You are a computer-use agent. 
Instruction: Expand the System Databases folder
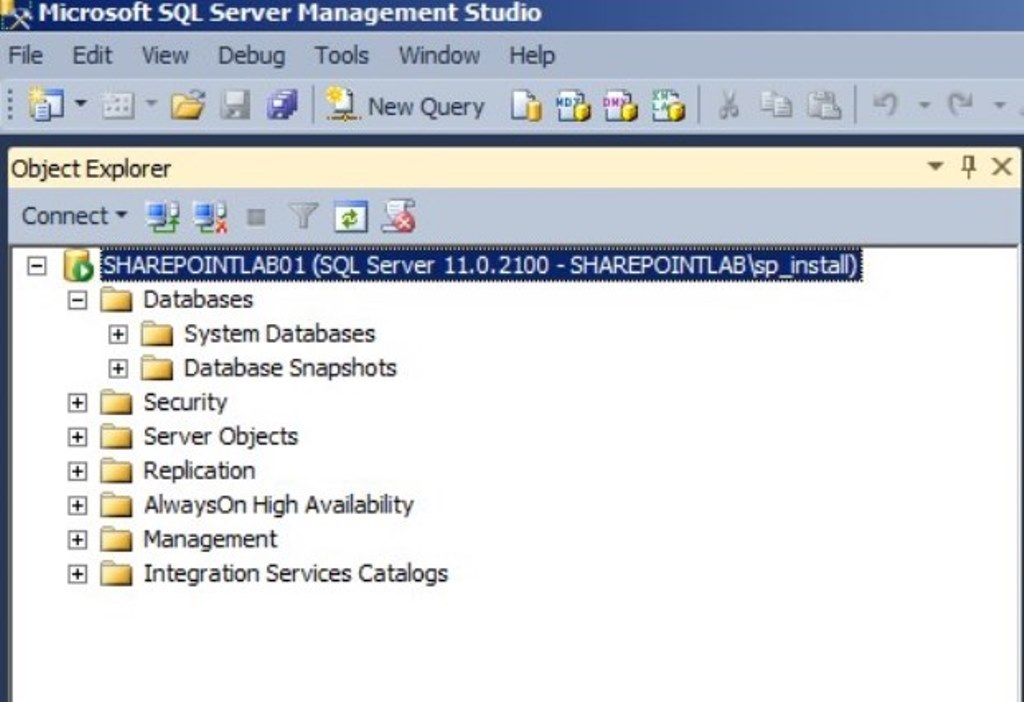tap(118, 335)
